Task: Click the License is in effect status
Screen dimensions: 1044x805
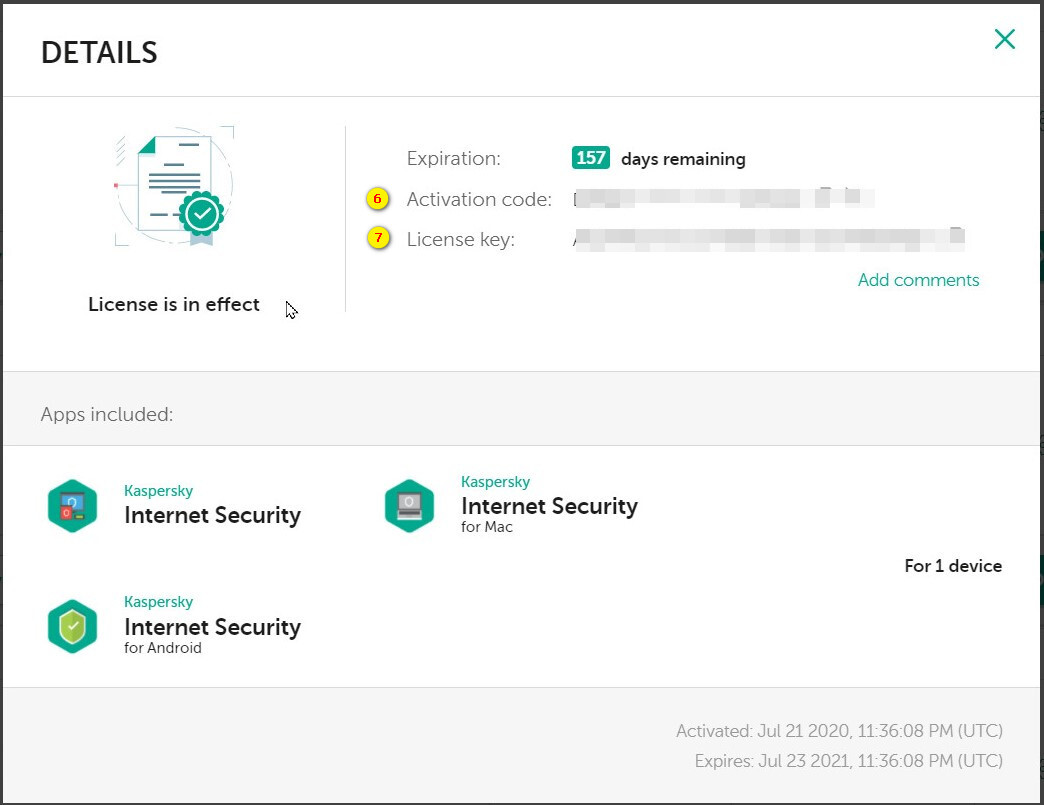Action: [x=174, y=304]
